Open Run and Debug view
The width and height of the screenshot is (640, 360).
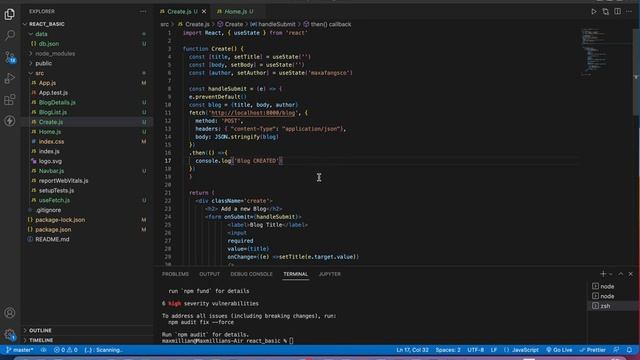click(9, 78)
